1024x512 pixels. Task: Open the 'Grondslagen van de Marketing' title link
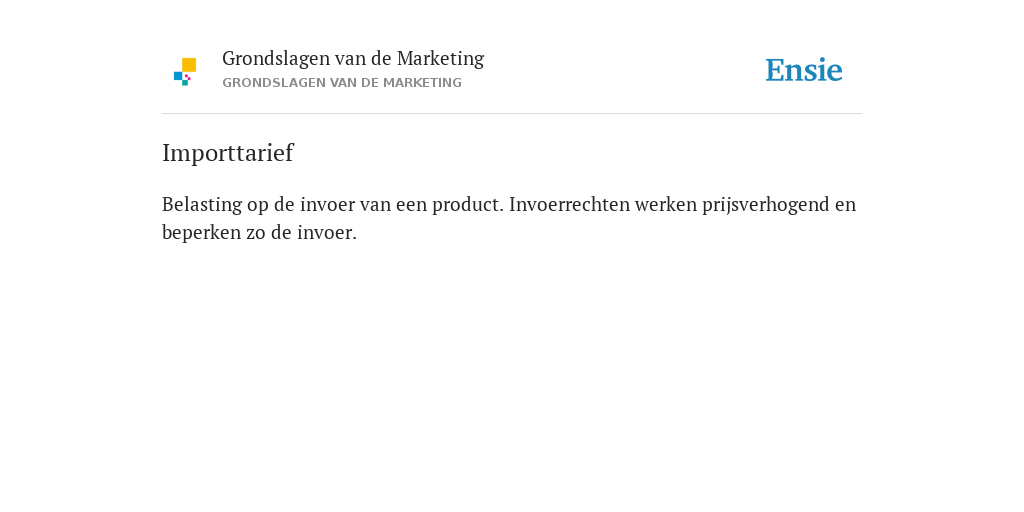coord(353,59)
